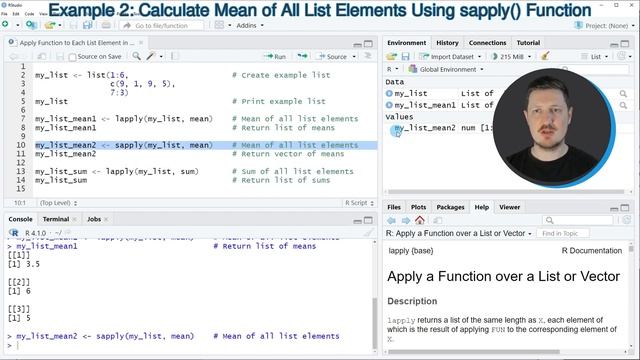Open the Project: (None) menu
The image size is (640, 360).
(604, 25)
